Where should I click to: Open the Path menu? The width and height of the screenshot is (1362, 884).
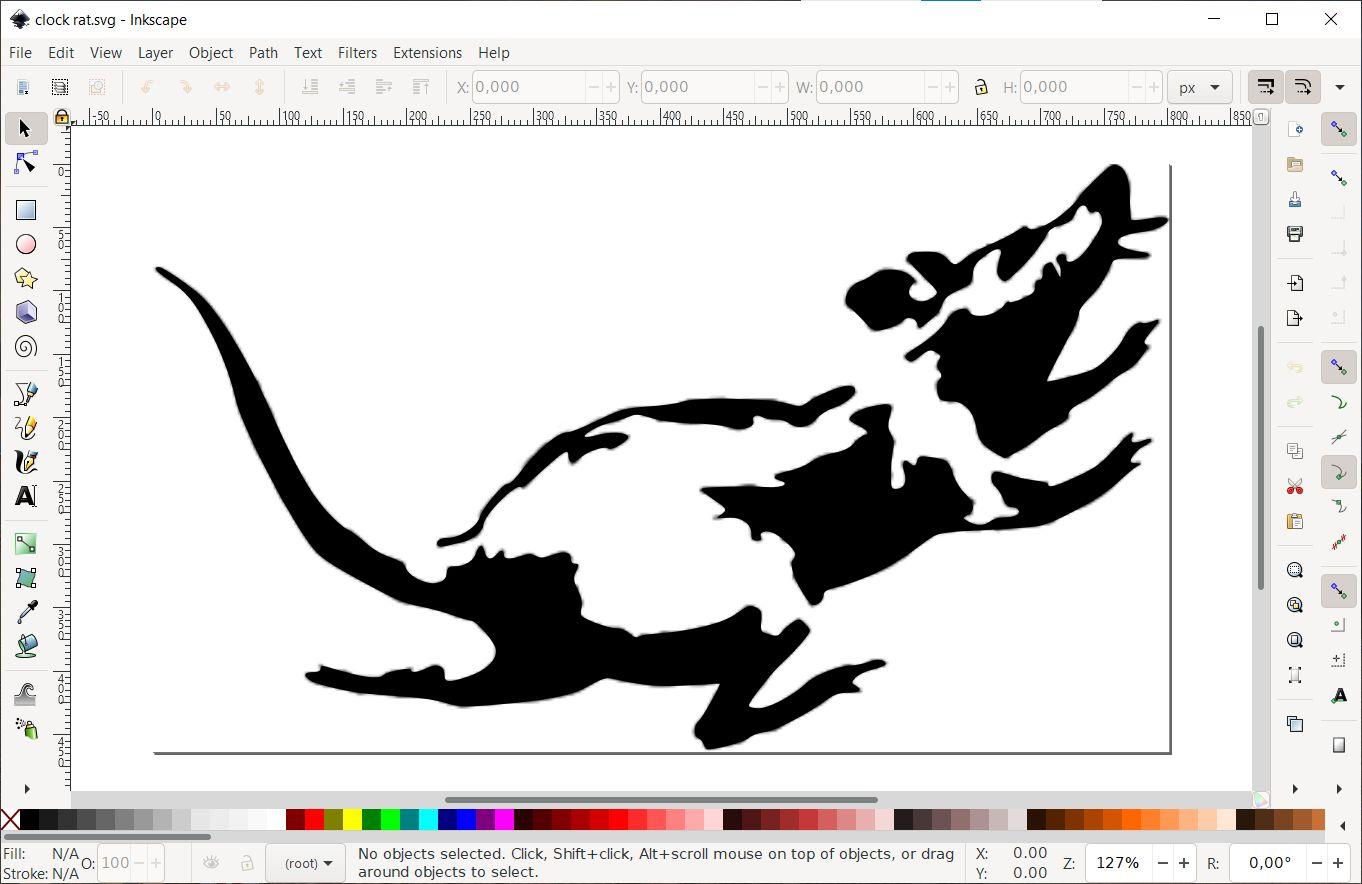point(263,53)
